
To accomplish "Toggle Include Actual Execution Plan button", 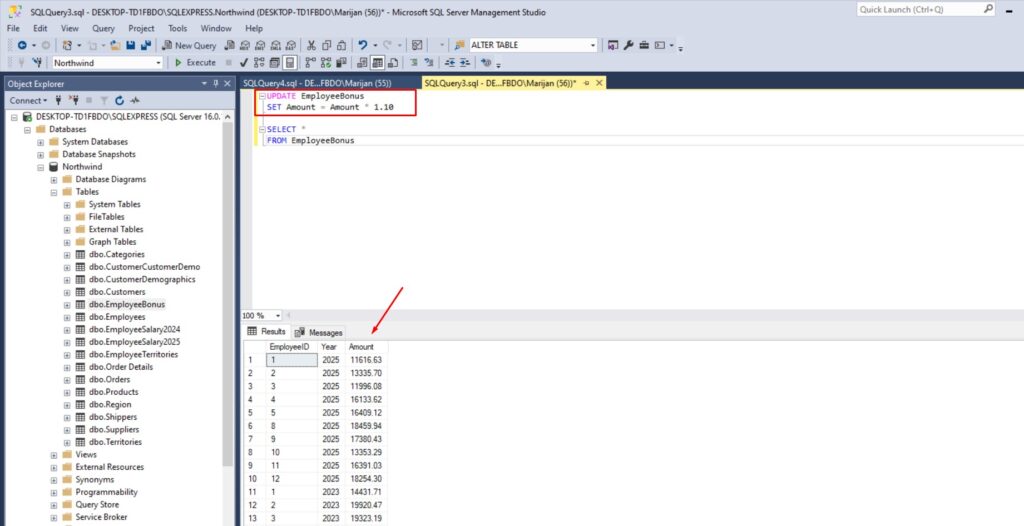I will (310, 63).
